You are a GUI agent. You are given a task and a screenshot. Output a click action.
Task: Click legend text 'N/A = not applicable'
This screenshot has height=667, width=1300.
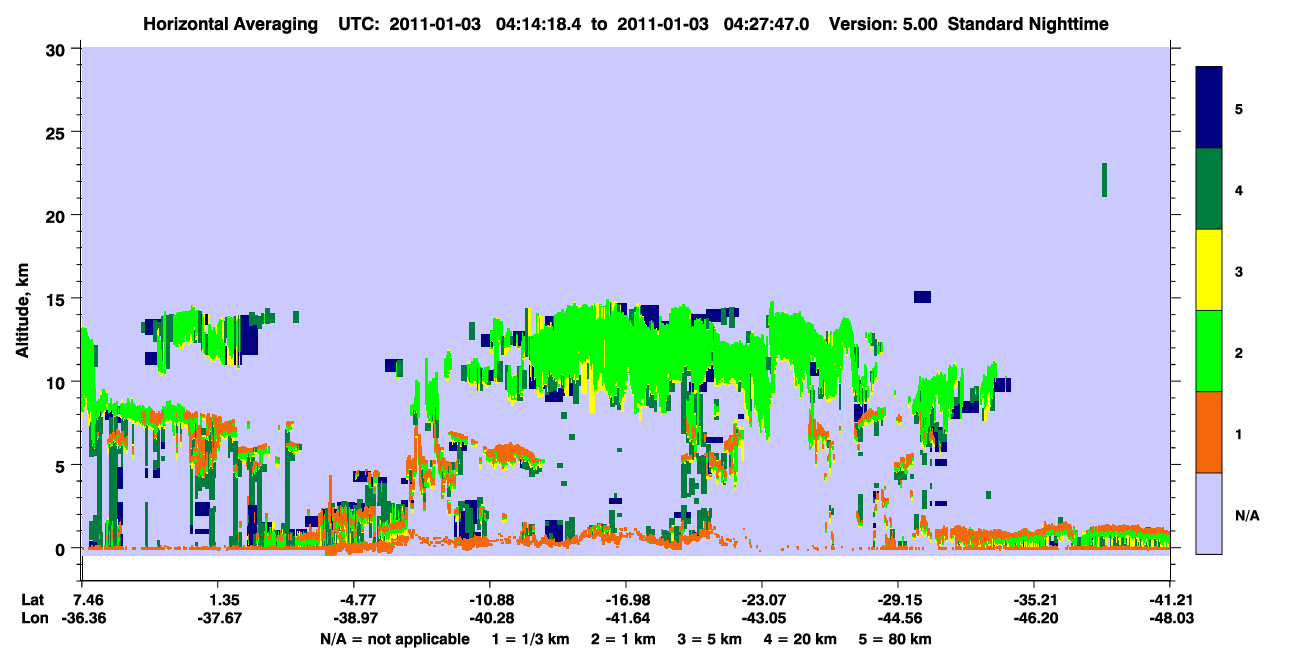394,639
